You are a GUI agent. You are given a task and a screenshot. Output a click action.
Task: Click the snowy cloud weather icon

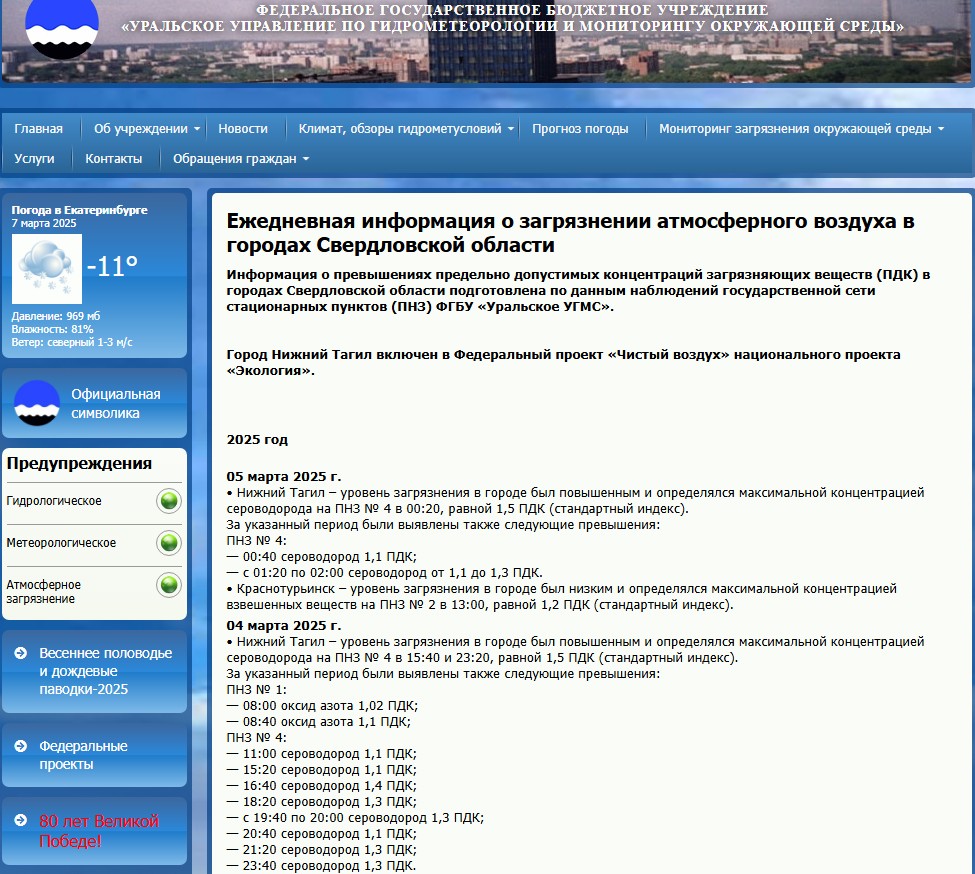point(46,269)
